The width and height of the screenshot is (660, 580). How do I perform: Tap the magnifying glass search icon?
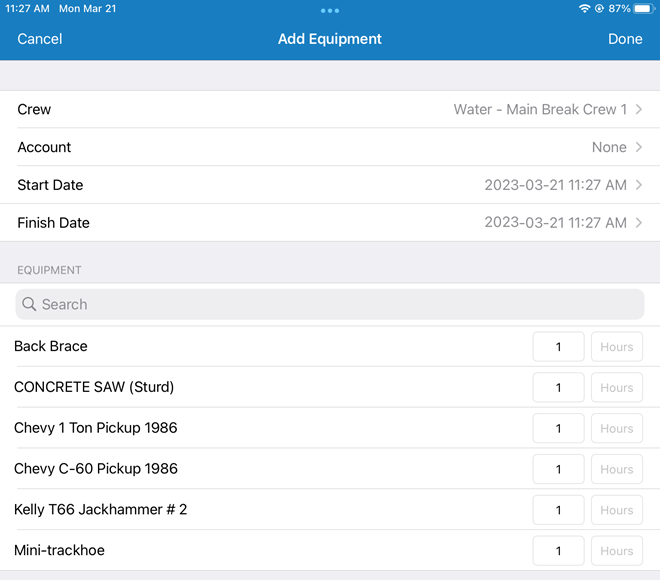click(29, 304)
